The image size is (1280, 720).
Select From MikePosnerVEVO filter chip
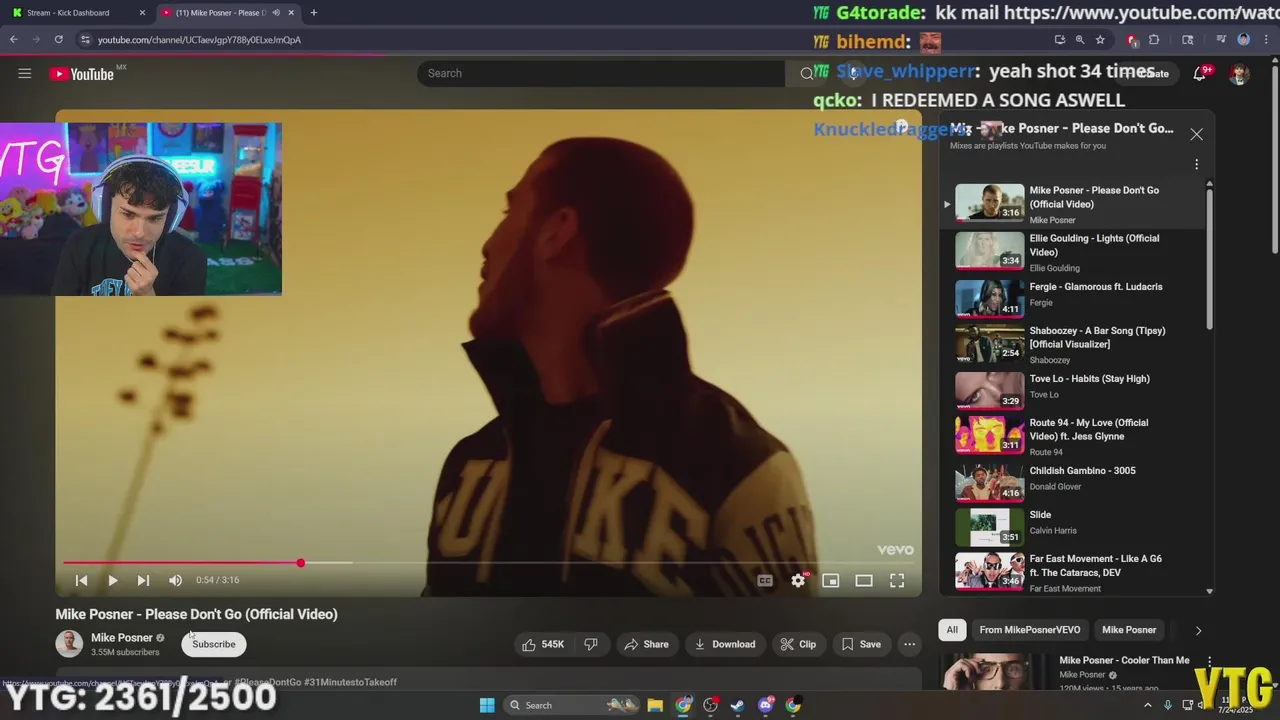pyautogui.click(x=1029, y=630)
